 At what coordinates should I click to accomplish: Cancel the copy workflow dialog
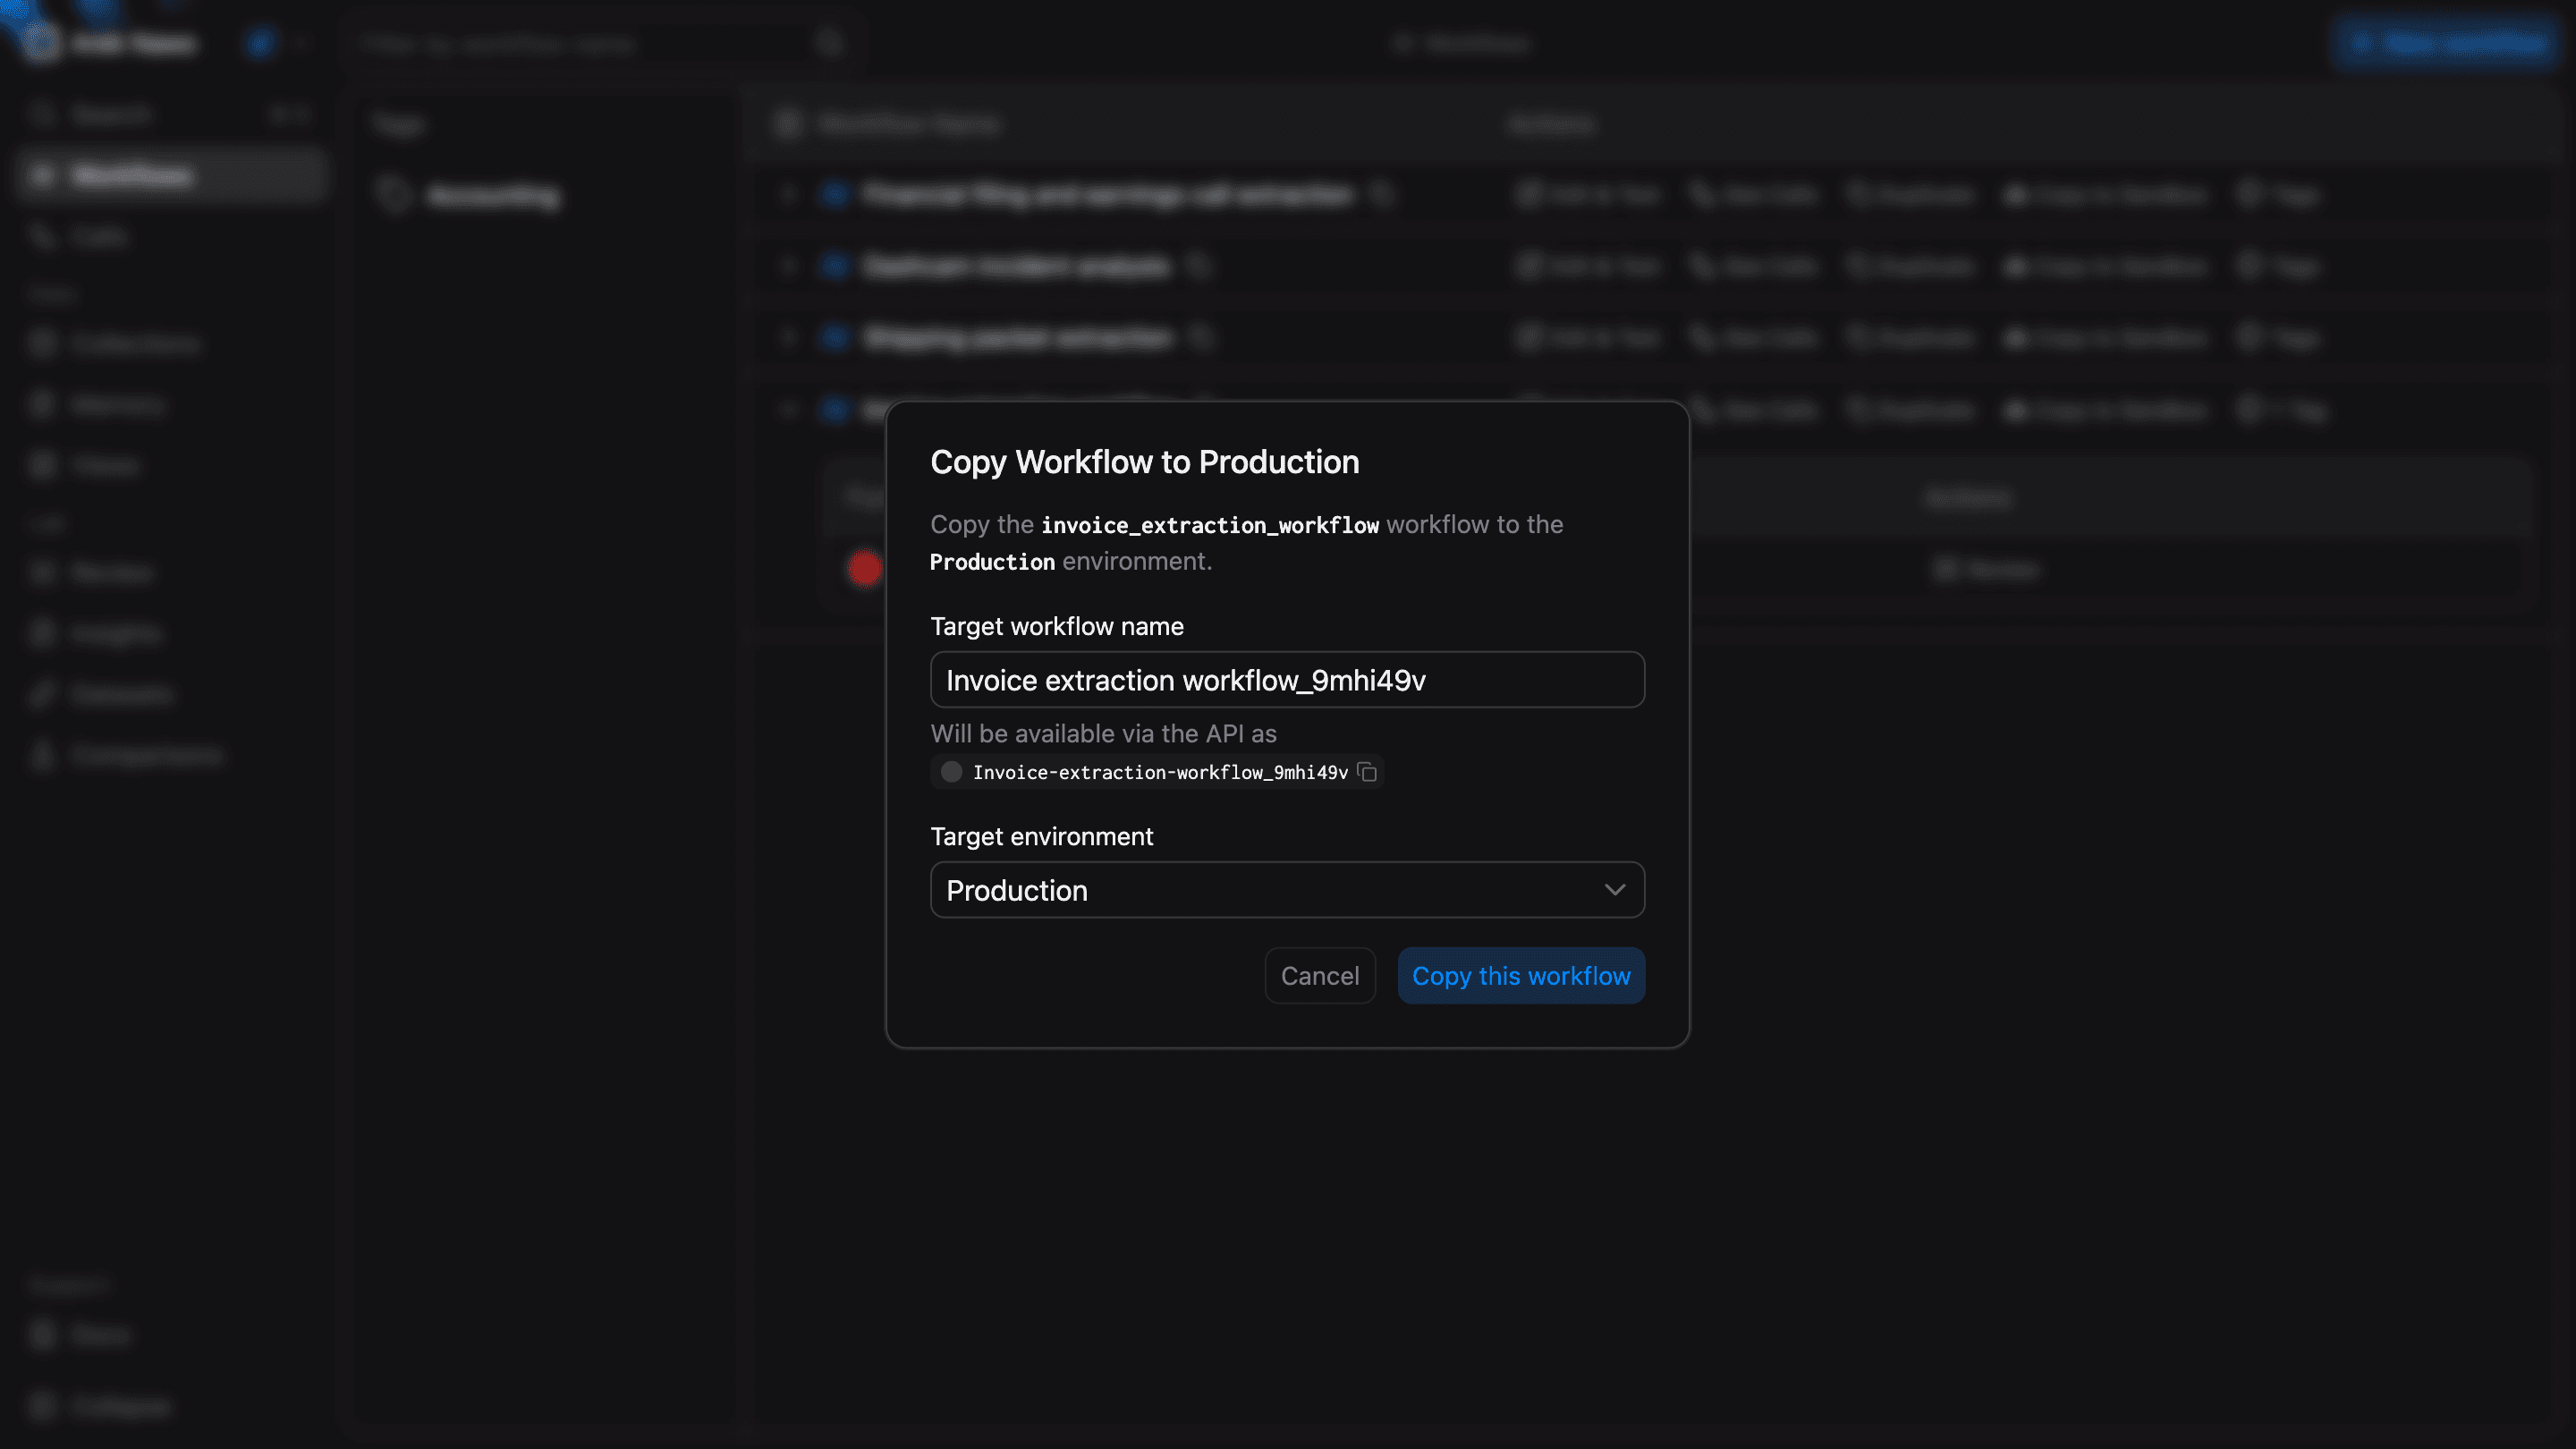tap(1320, 976)
